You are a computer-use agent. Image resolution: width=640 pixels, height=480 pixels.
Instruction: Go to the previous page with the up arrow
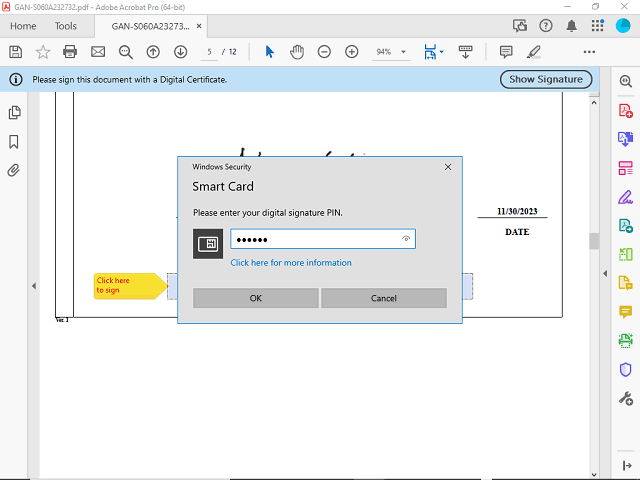[153, 52]
